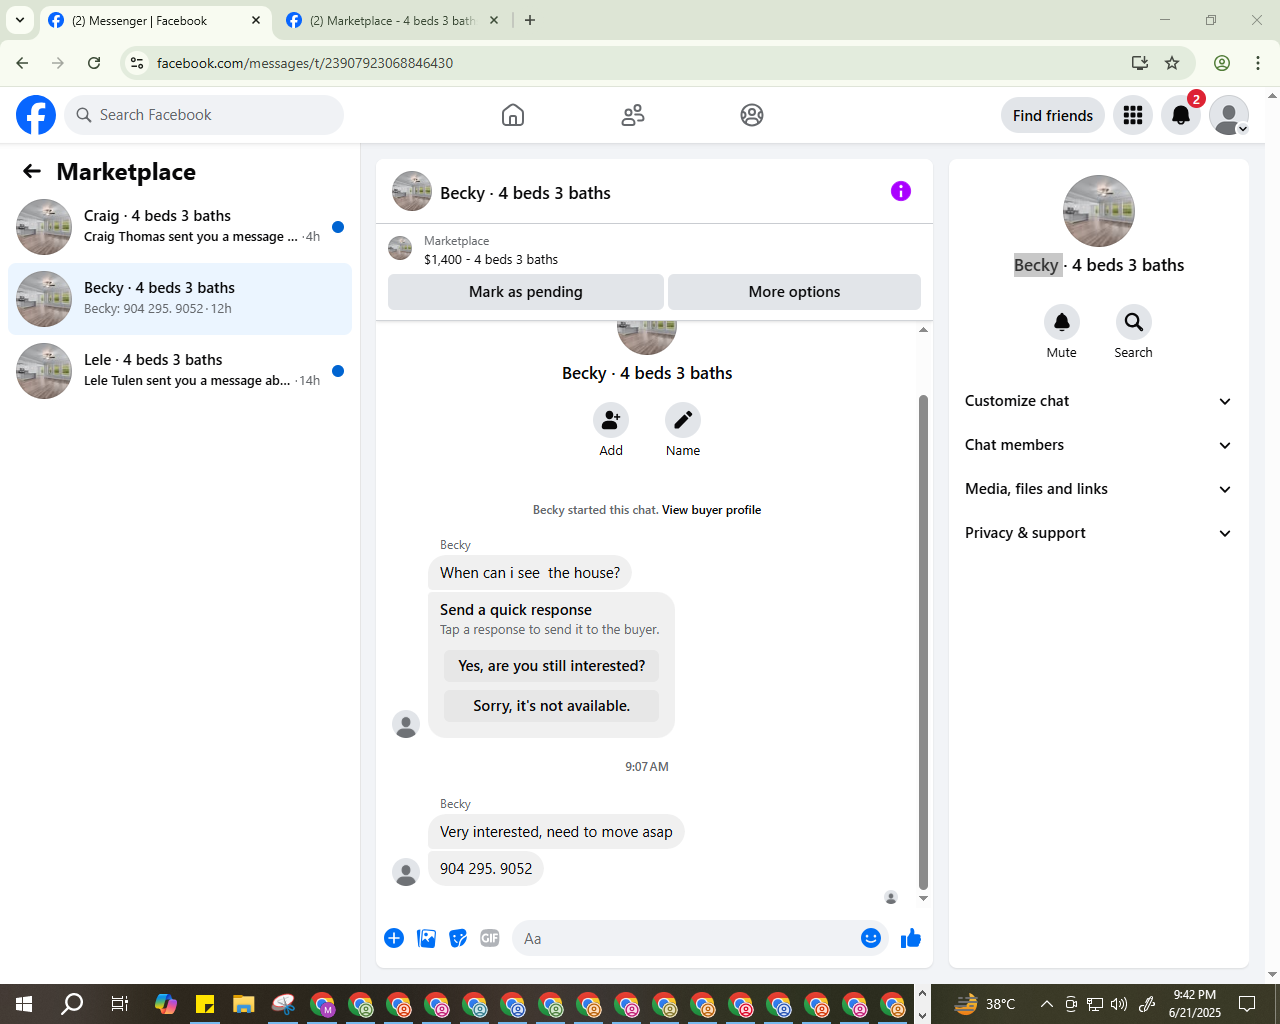Image resolution: width=1280 pixels, height=1024 pixels.
Task: Click the Aa message input field
Action: [x=684, y=938]
